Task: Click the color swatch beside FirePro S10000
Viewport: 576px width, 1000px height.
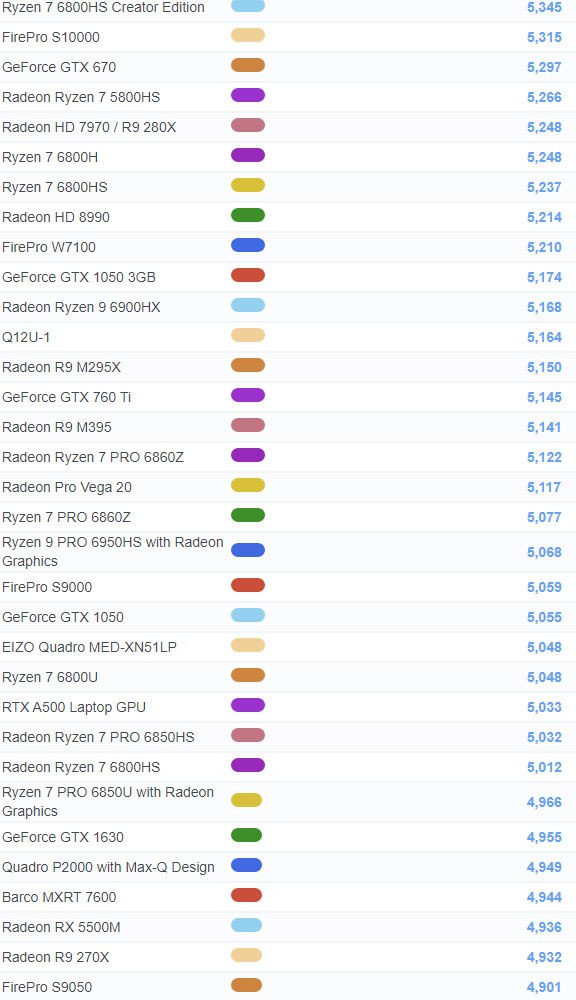Action: click(247, 35)
